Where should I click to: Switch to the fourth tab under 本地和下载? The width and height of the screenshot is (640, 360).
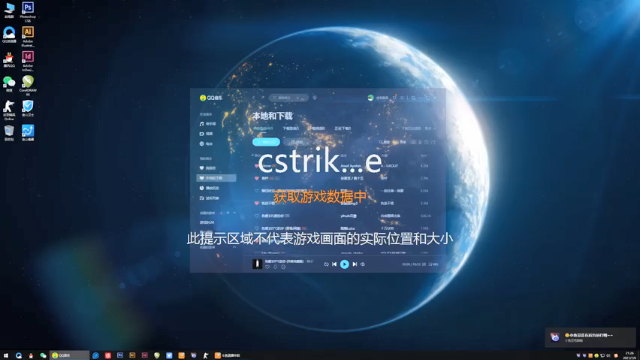343,129
